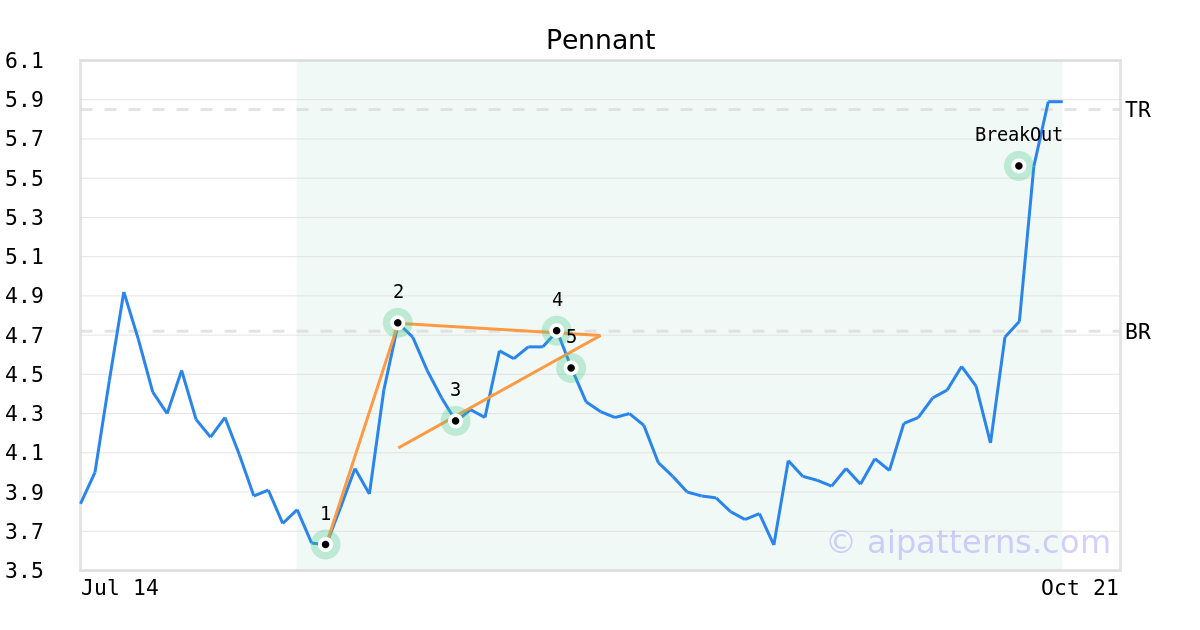Image resolution: width=1200 pixels, height=630 pixels.
Task: Click the BR level label
Action: (x=1137, y=332)
